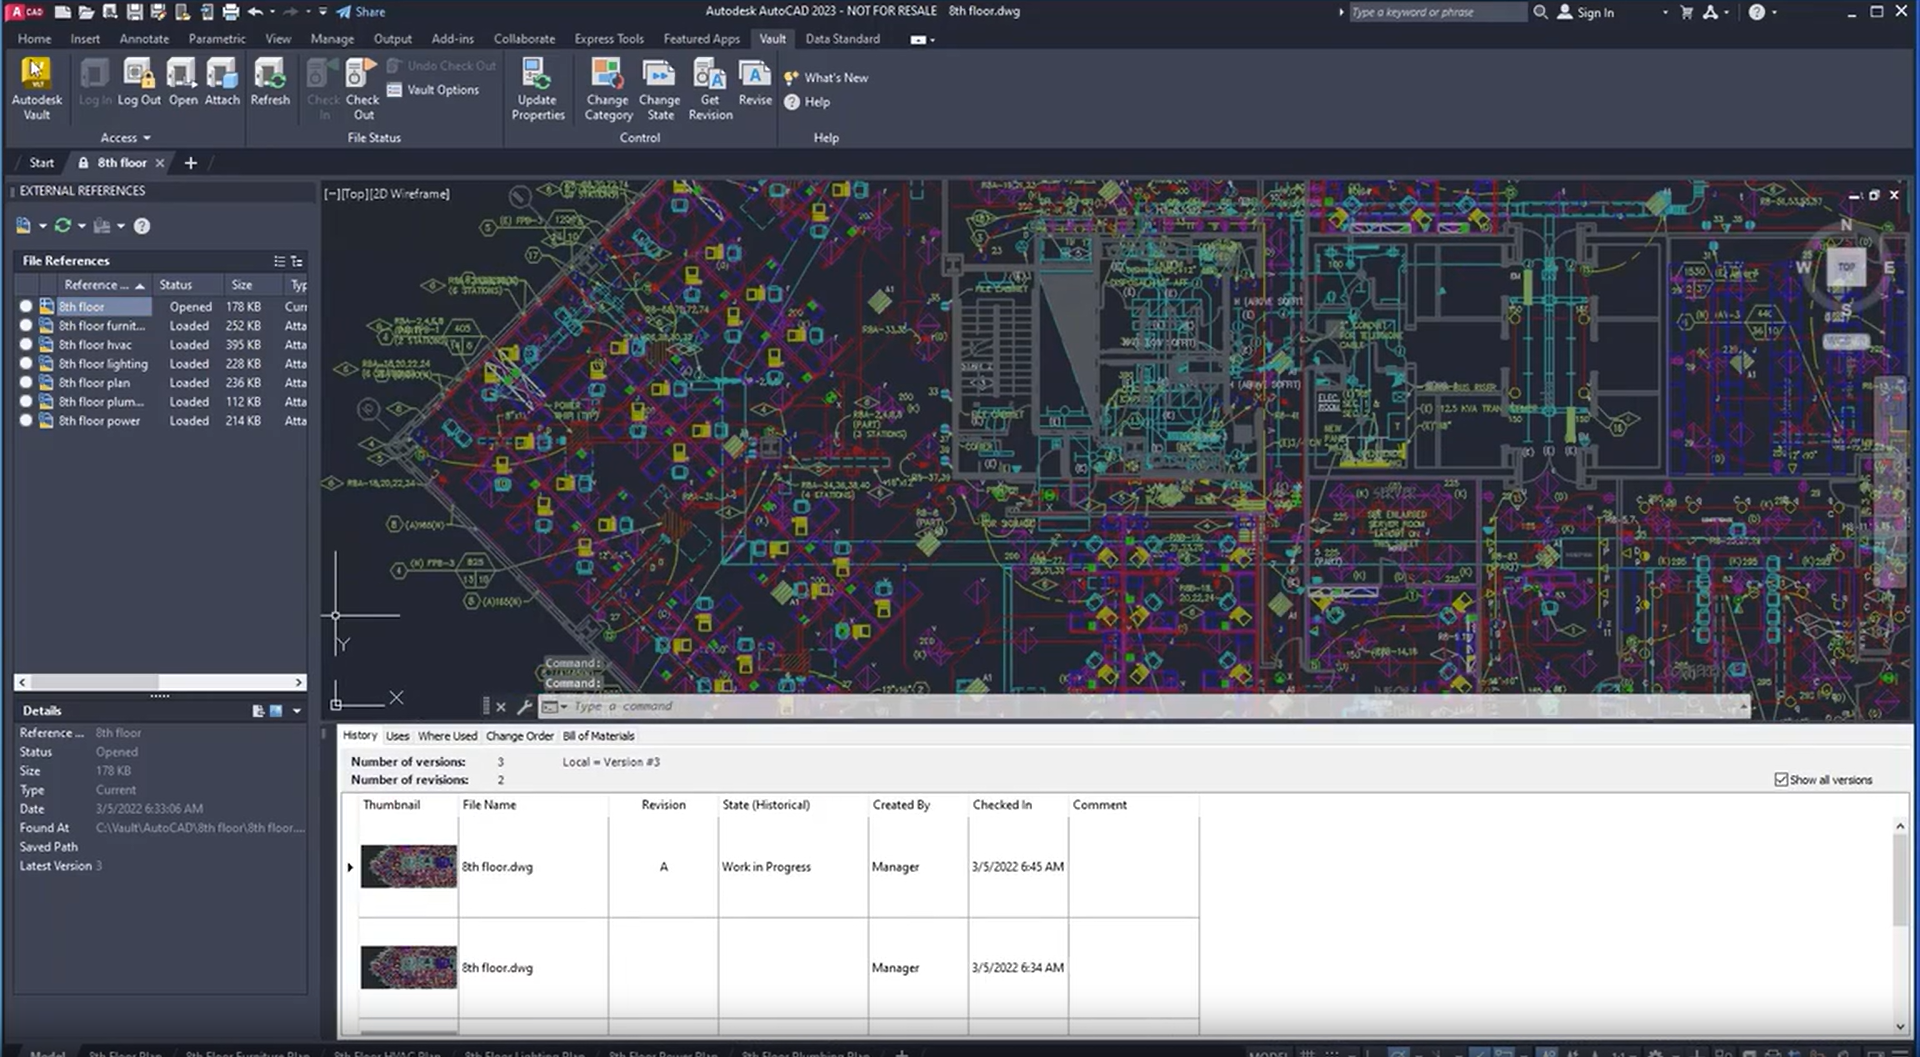Open the refresh dropdown arrow in the External References panel
This screenshot has width=1920, height=1057.
point(81,226)
